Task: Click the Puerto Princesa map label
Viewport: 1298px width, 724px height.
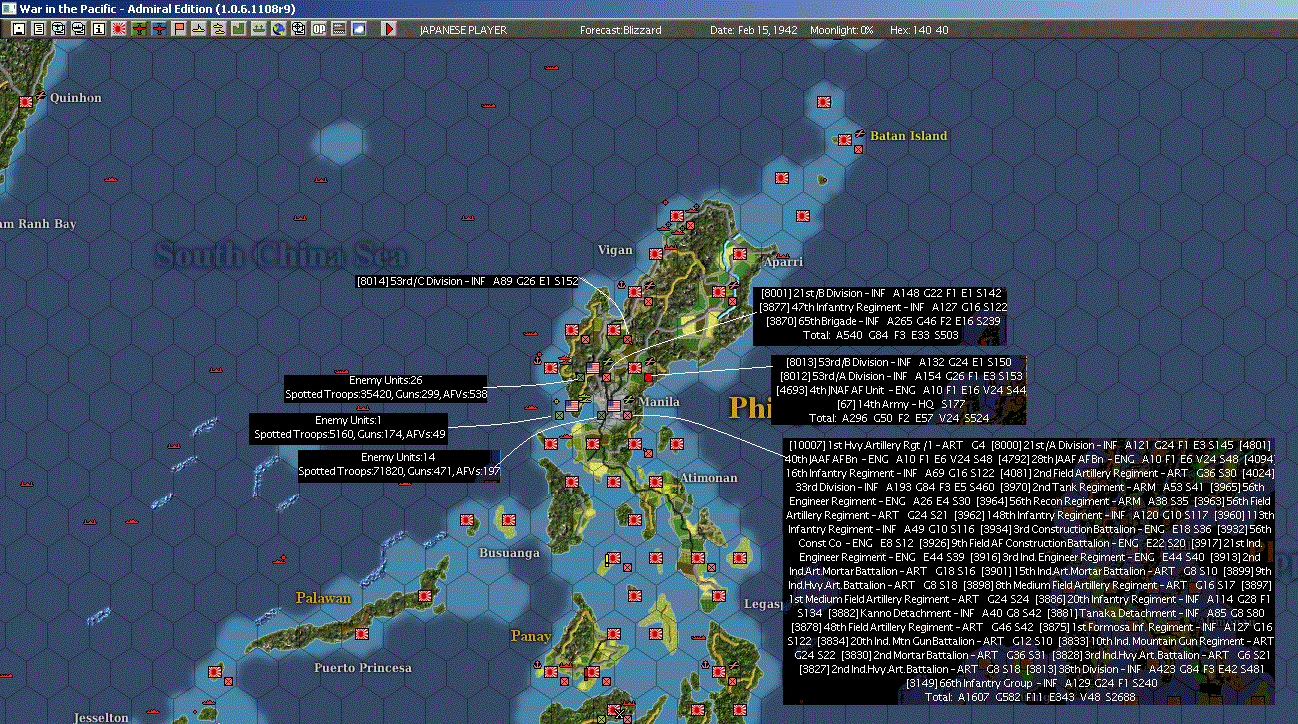Action: 363,668
